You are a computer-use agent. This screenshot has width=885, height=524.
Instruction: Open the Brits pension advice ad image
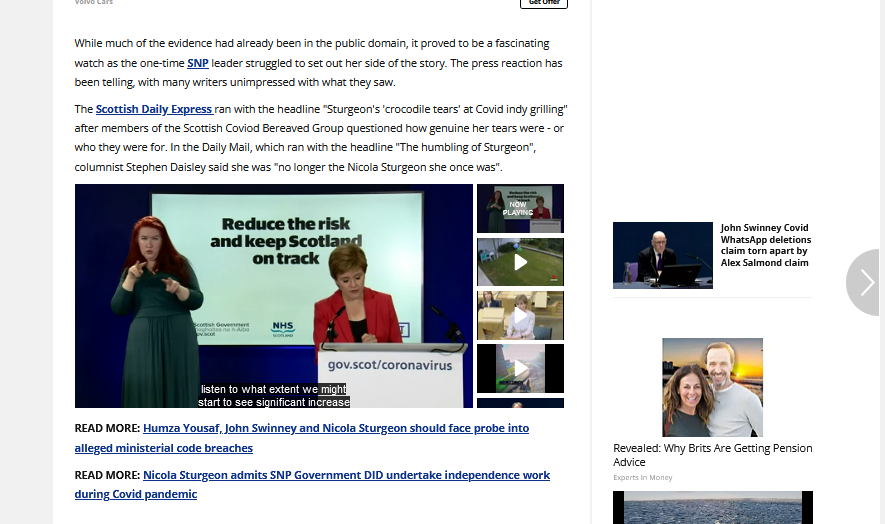tap(712, 387)
